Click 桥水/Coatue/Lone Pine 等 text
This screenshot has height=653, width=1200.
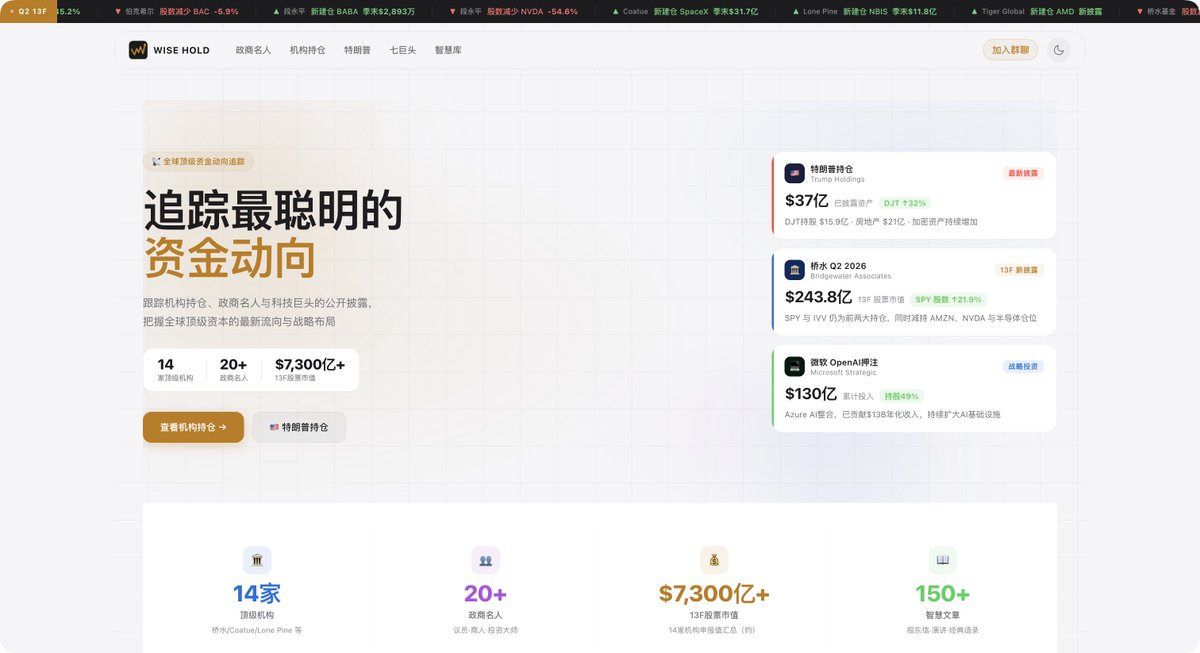pyautogui.click(x=257, y=631)
